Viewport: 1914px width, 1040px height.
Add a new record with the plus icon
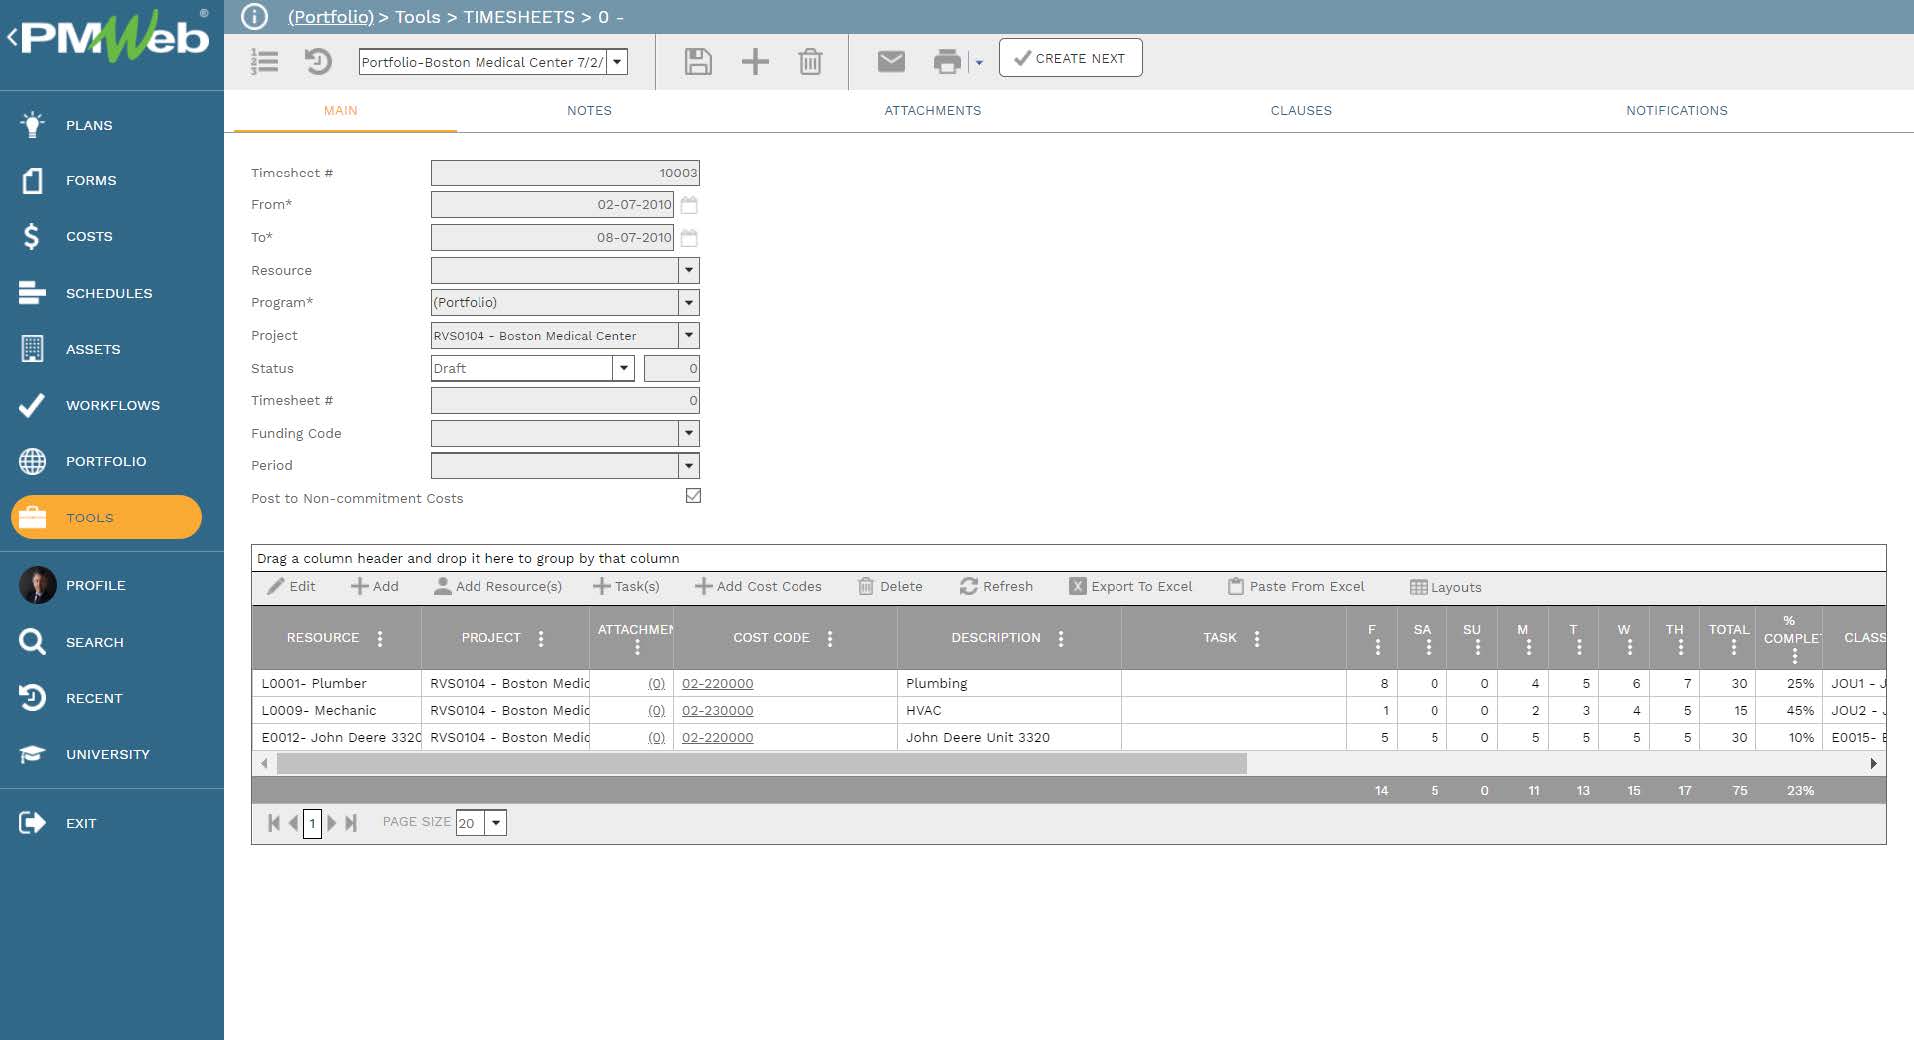(x=755, y=62)
